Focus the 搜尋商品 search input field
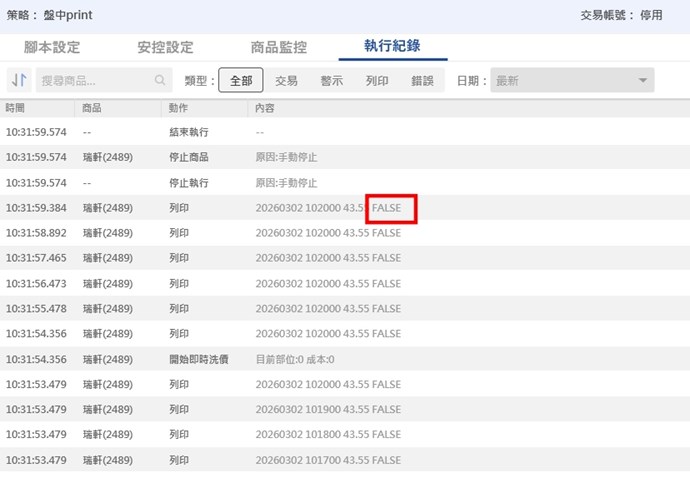The height and width of the screenshot is (478, 690). coord(94,81)
